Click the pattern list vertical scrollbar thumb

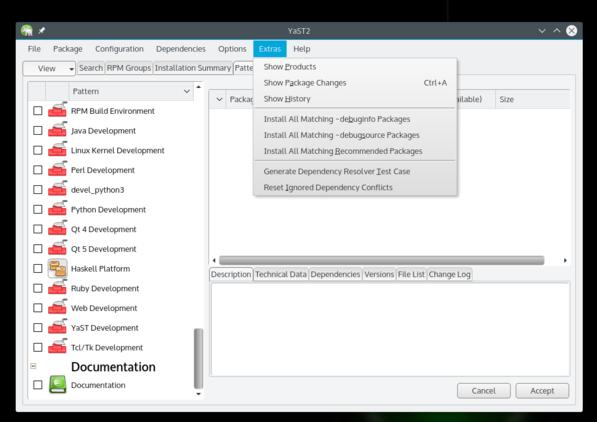(198, 358)
